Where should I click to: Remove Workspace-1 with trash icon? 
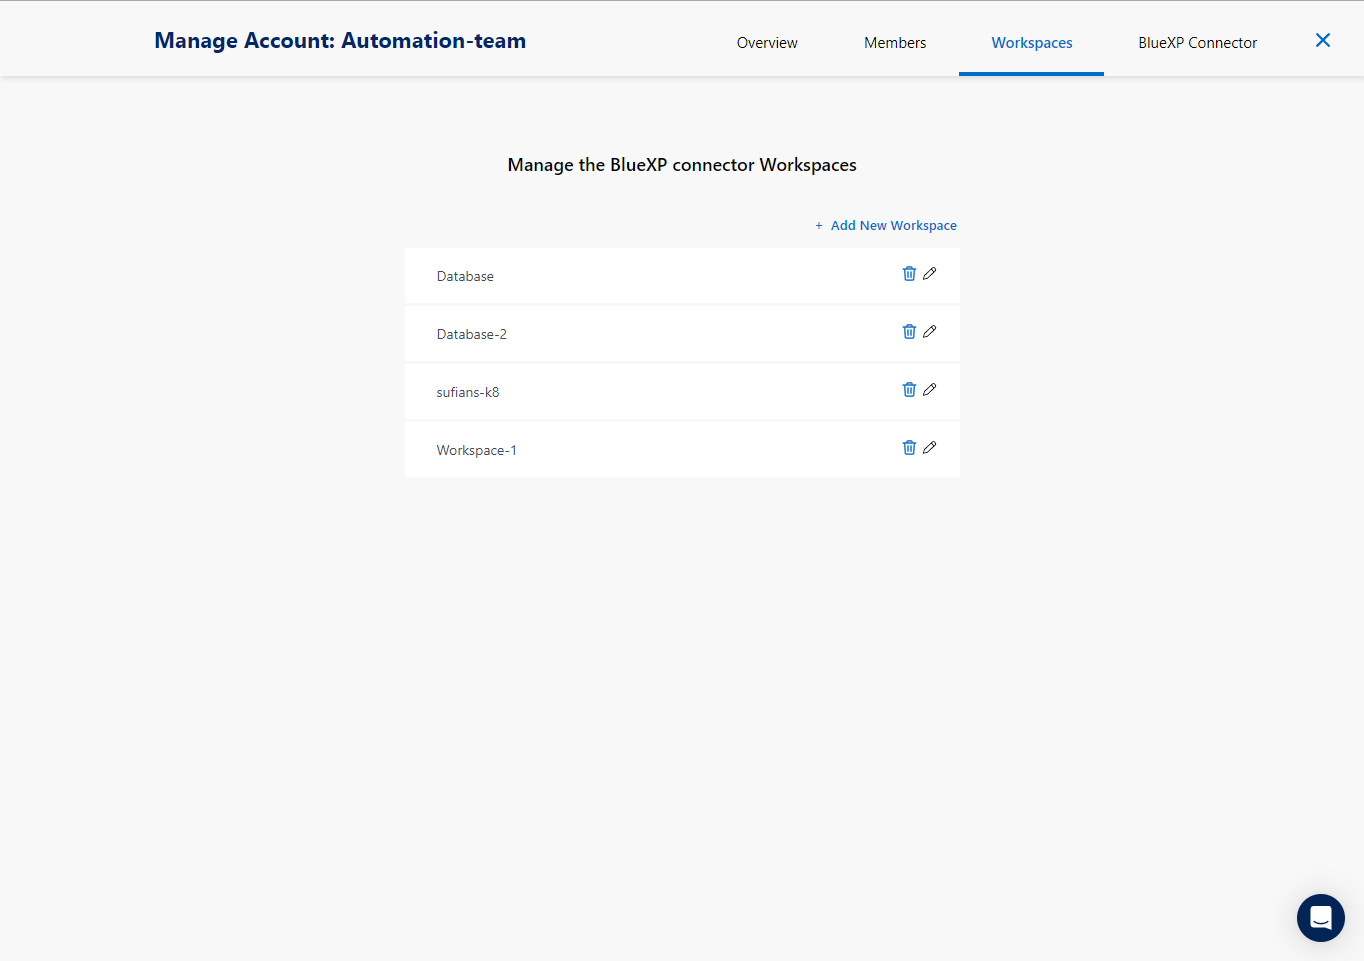point(909,448)
